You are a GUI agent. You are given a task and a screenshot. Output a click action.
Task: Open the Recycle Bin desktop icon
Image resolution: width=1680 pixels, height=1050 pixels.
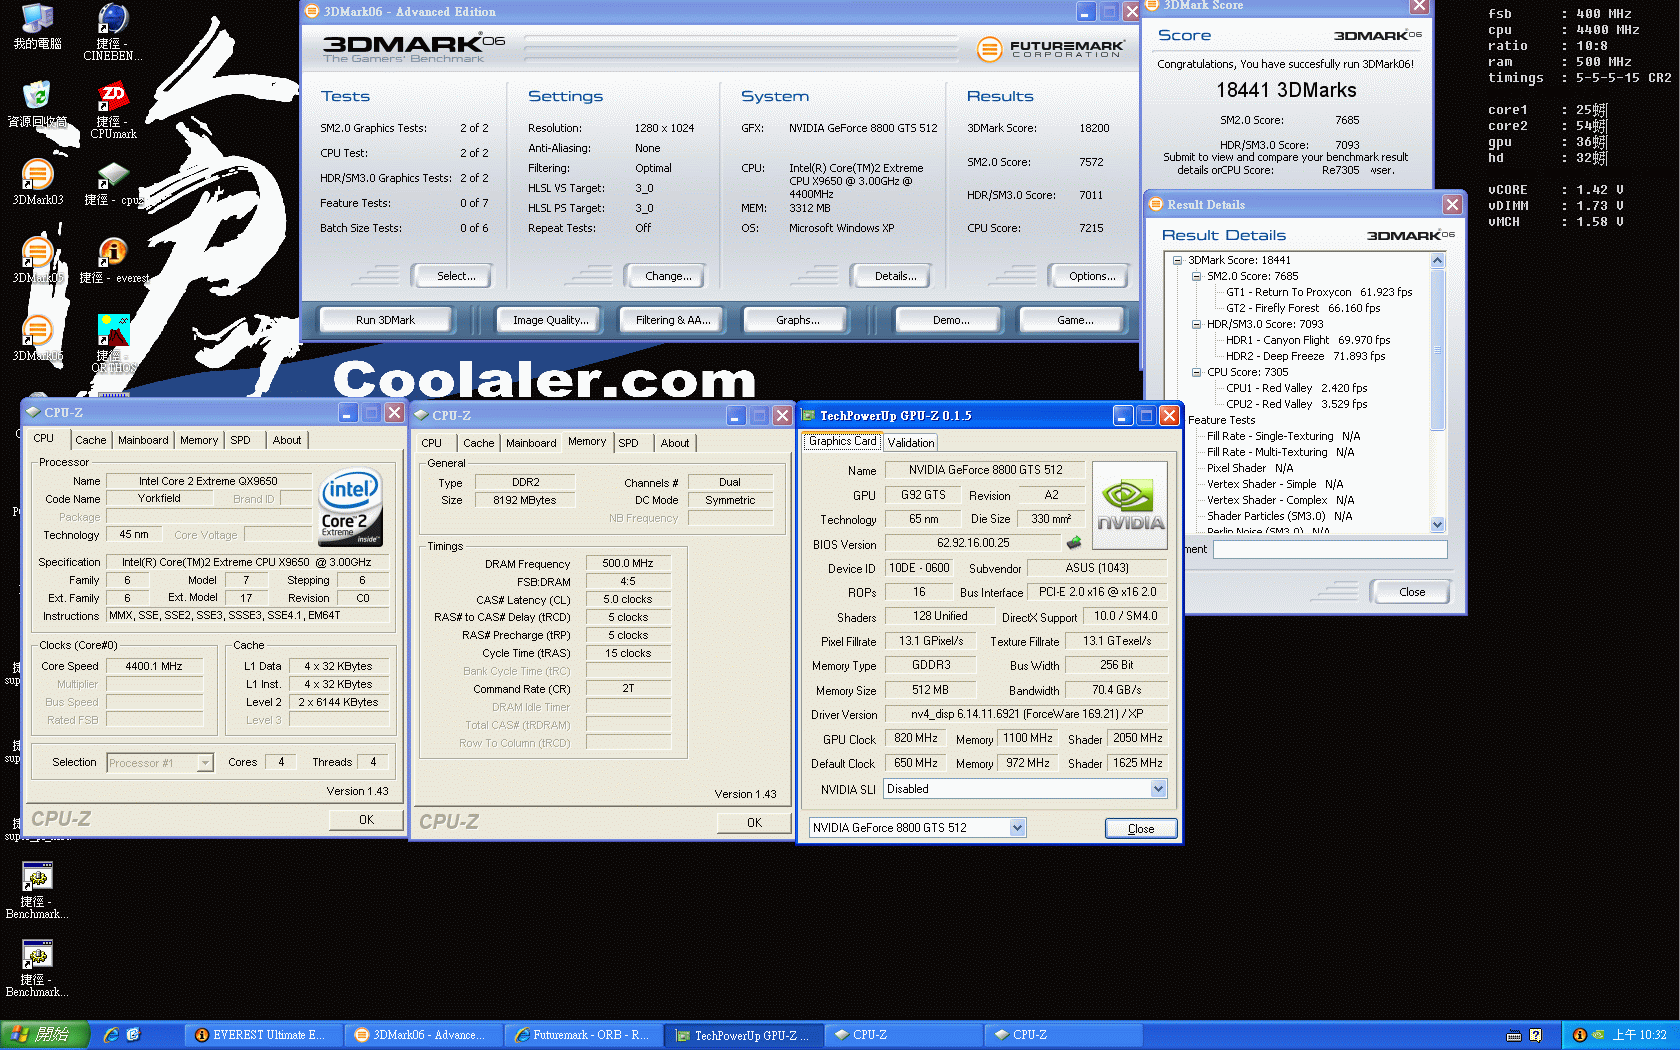coord(37,104)
